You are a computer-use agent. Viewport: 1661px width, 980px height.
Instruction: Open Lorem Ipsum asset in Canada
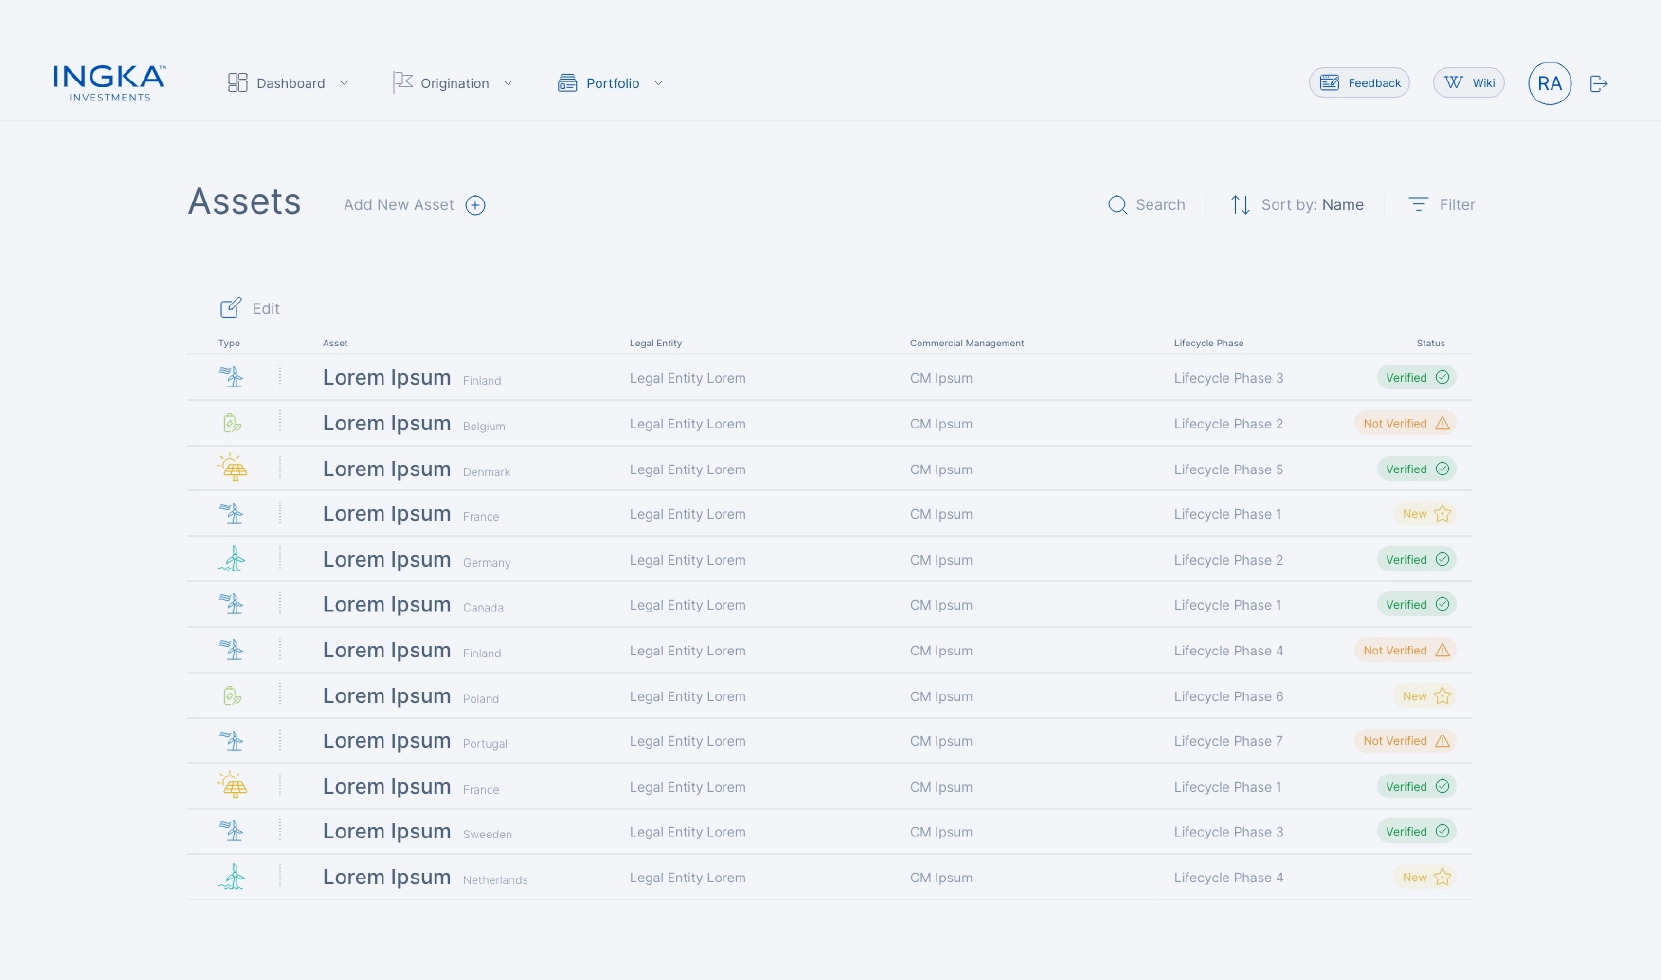(387, 605)
